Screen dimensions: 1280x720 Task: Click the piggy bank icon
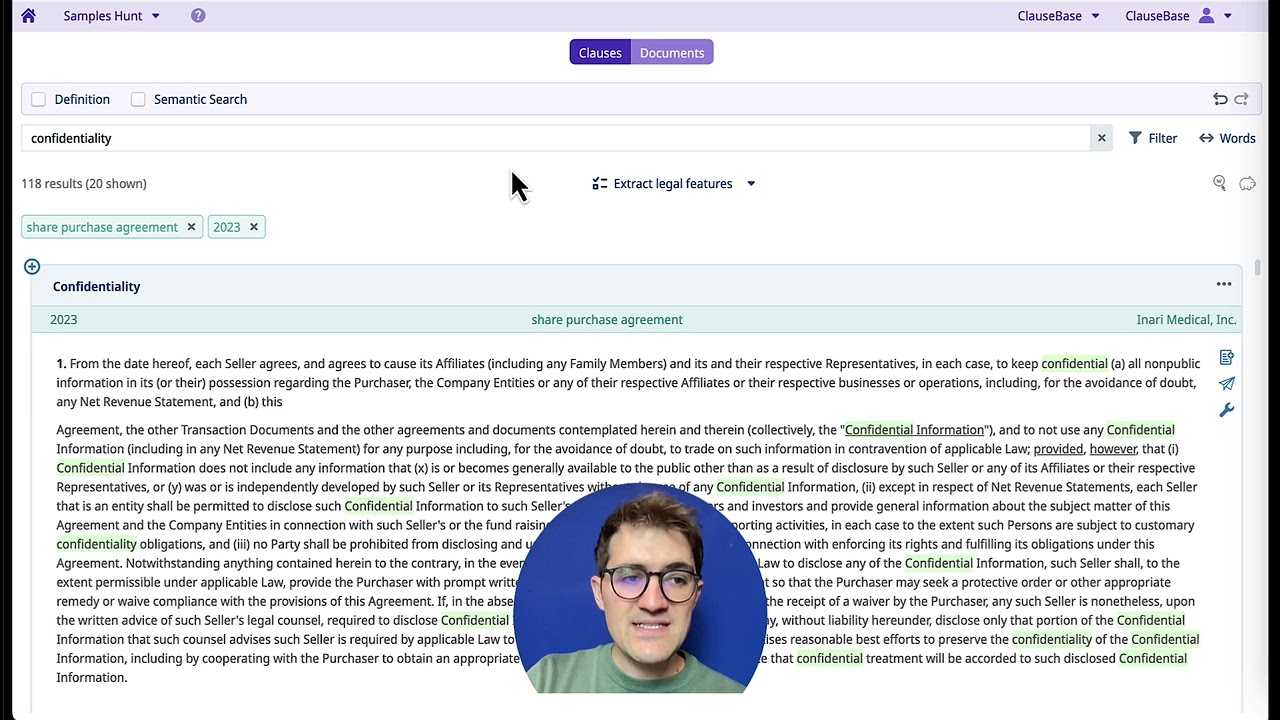(1247, 184)
